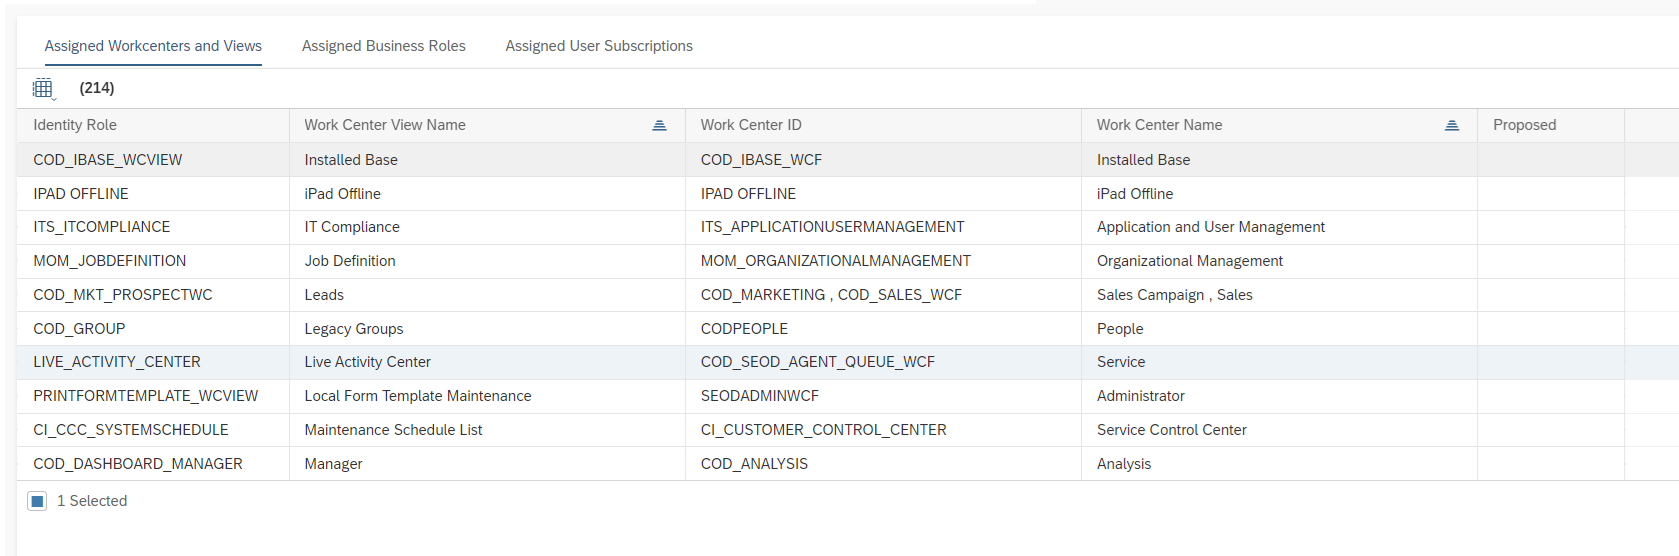Click sort icon in Work Center Name header
1679x556 pixels.
coord(1451,125)
